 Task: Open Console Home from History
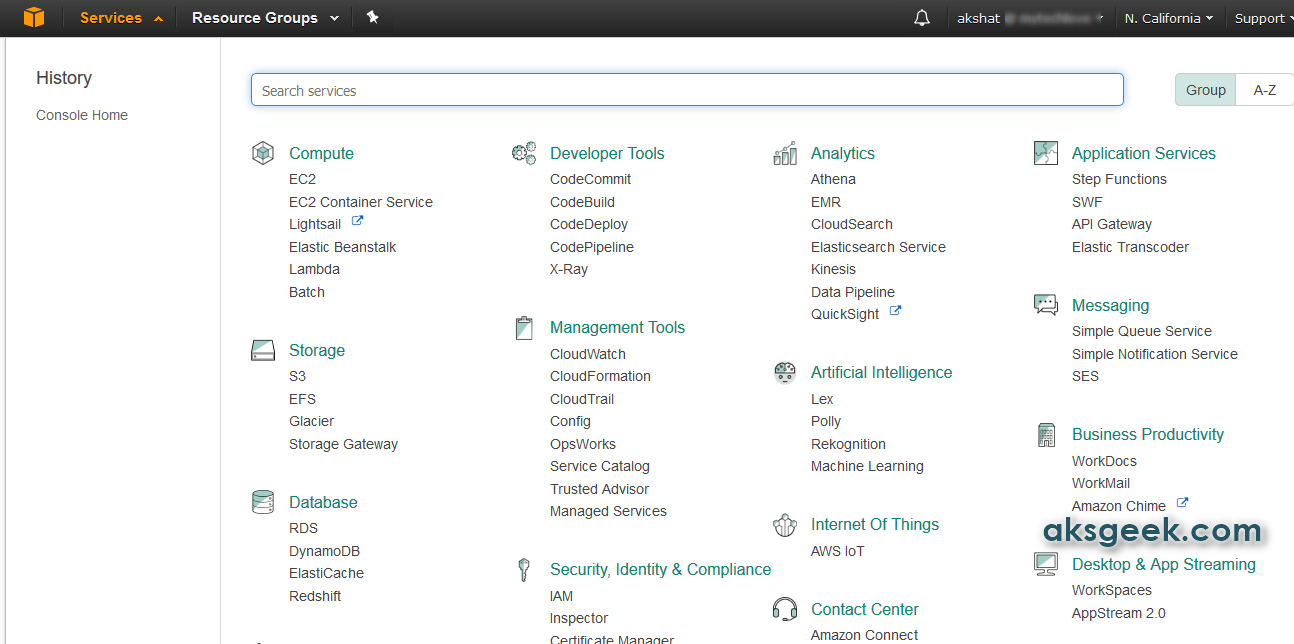click(82, 115)
